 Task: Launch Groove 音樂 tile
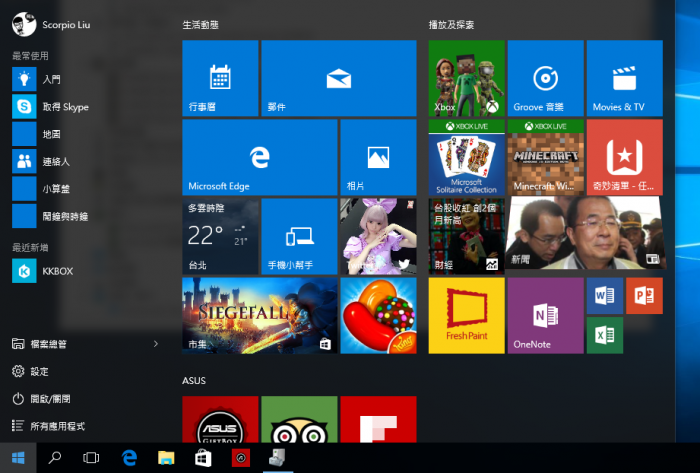(x=545, y=78)
